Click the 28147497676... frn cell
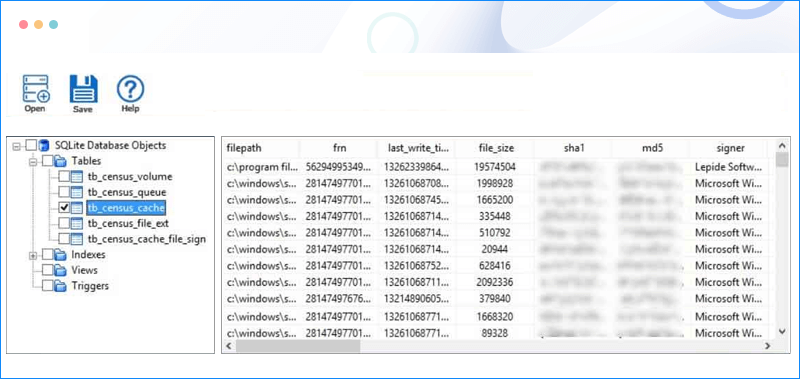Screen dimensions: 800x379 [x=339, y=298]
